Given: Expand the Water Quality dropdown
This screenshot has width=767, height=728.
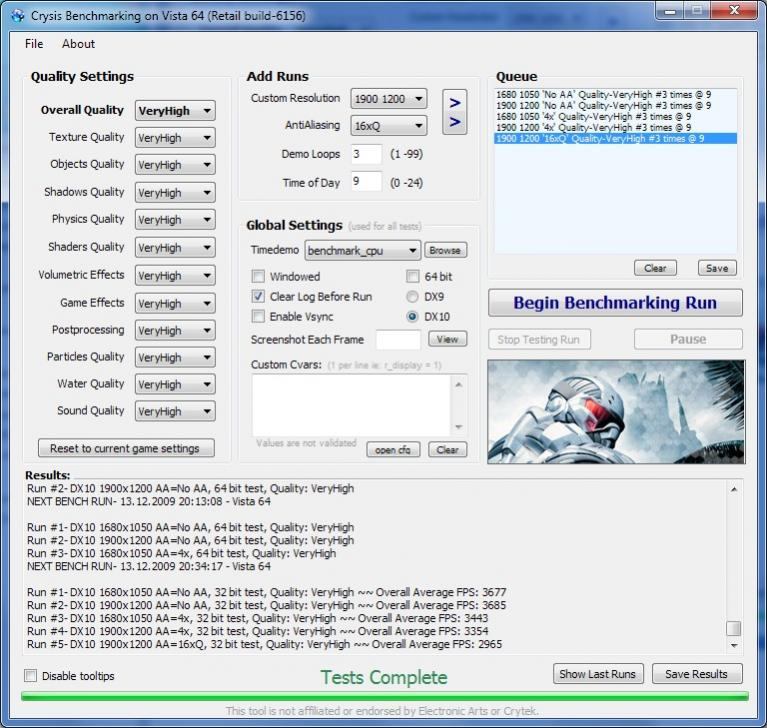Looking at the screenshot, I should tap(175, 384).
